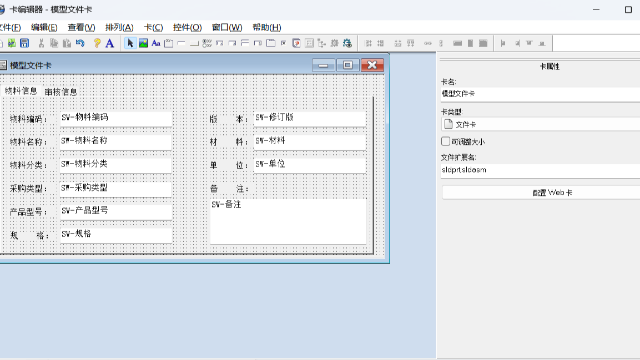Image resolution: width=640 pixels, height=360 pixels.
Task: Open the 帮助(H) menu
Action: (x=267, y=27)
